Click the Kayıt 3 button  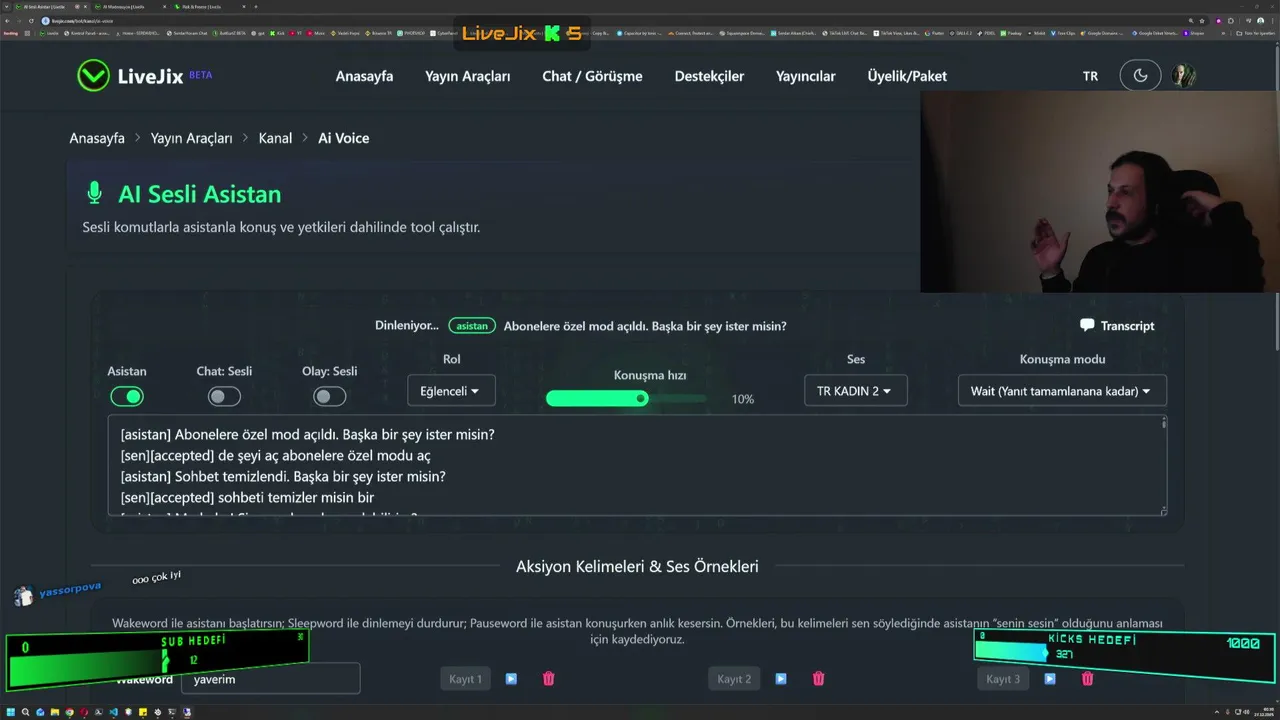[x=1003, y=679]
